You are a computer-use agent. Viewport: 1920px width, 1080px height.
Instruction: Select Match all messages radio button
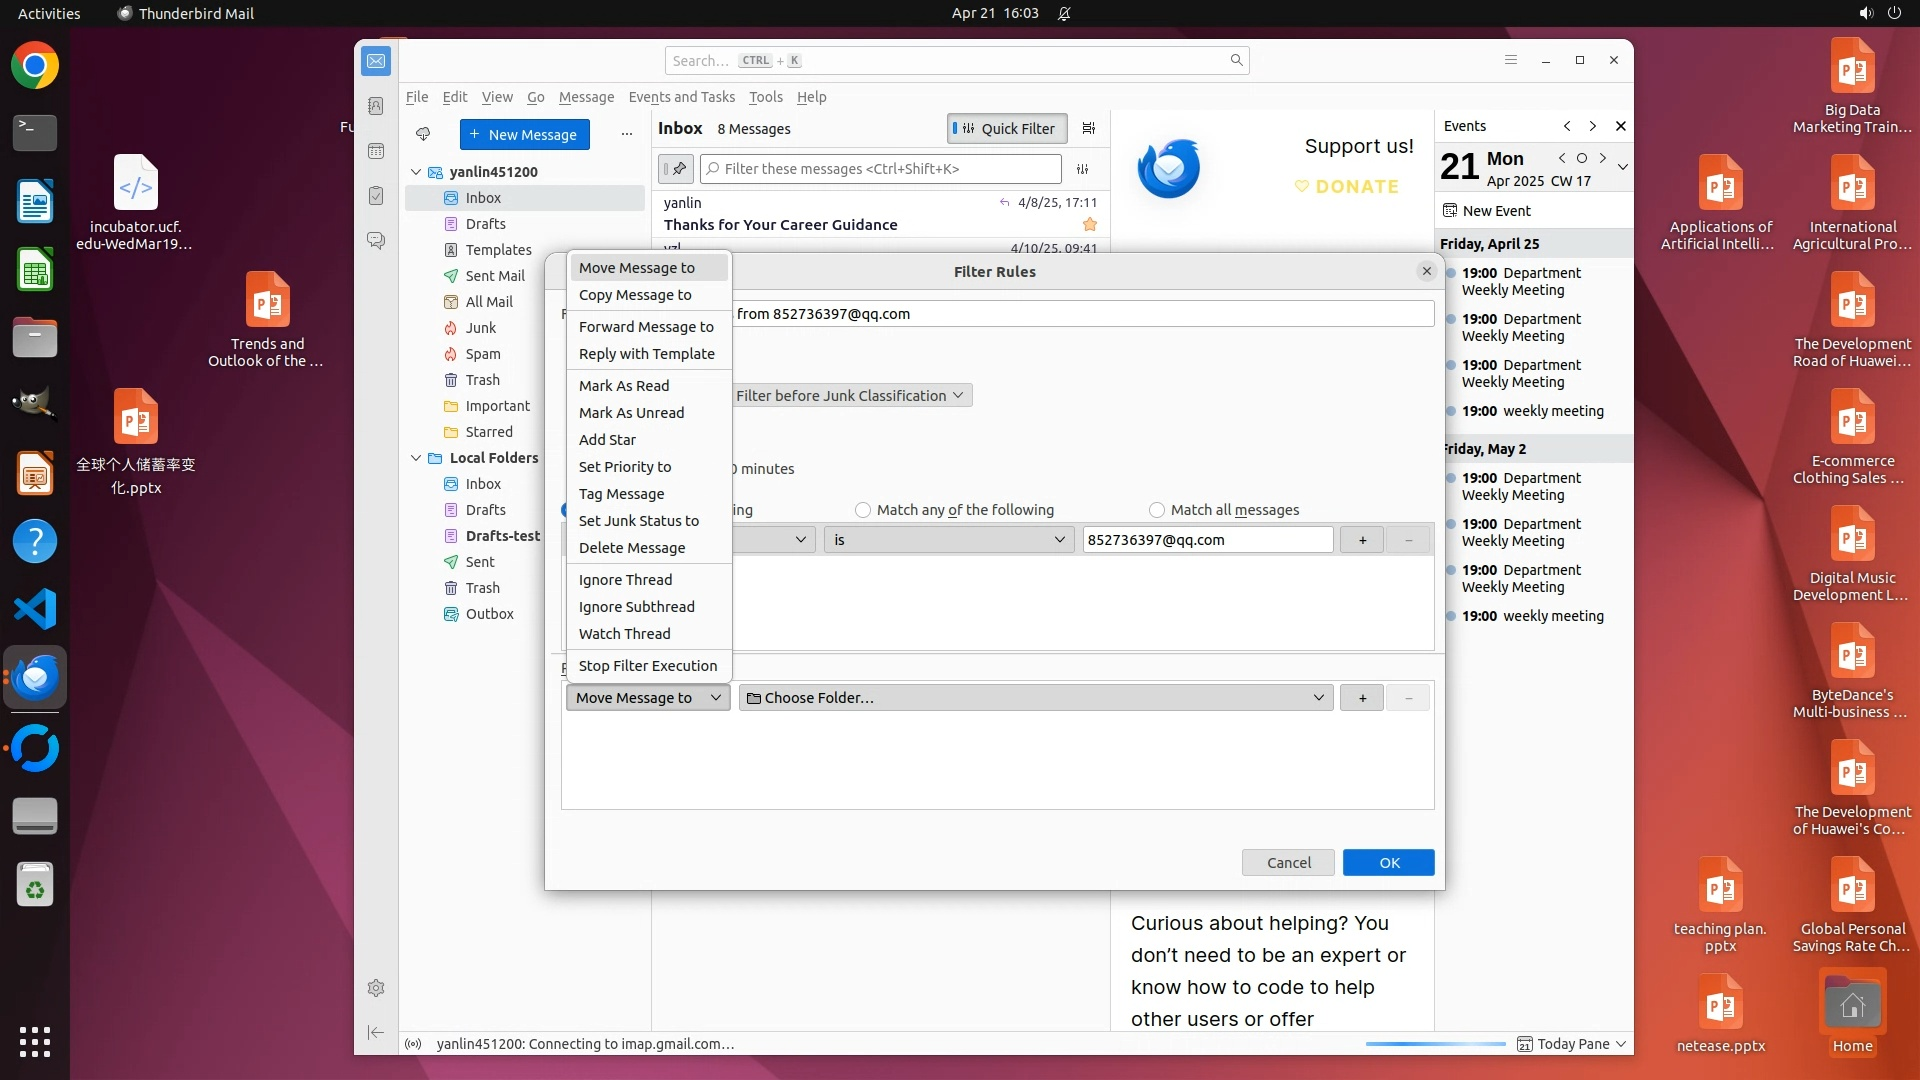(x=1157, y=510)
